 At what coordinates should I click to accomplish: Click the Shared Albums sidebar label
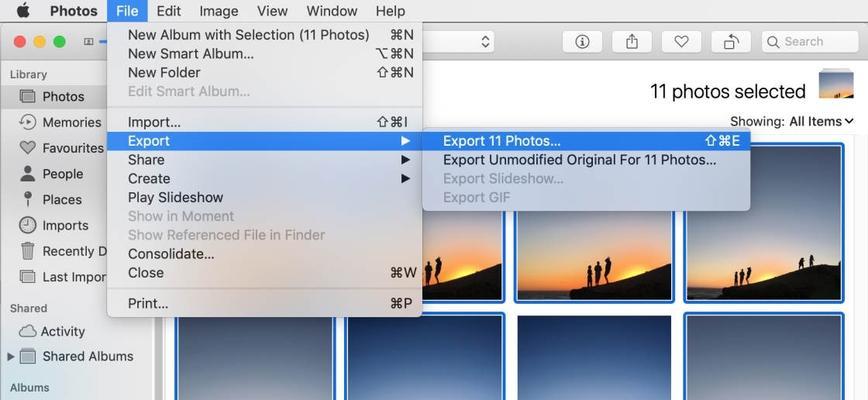point(88,356)
